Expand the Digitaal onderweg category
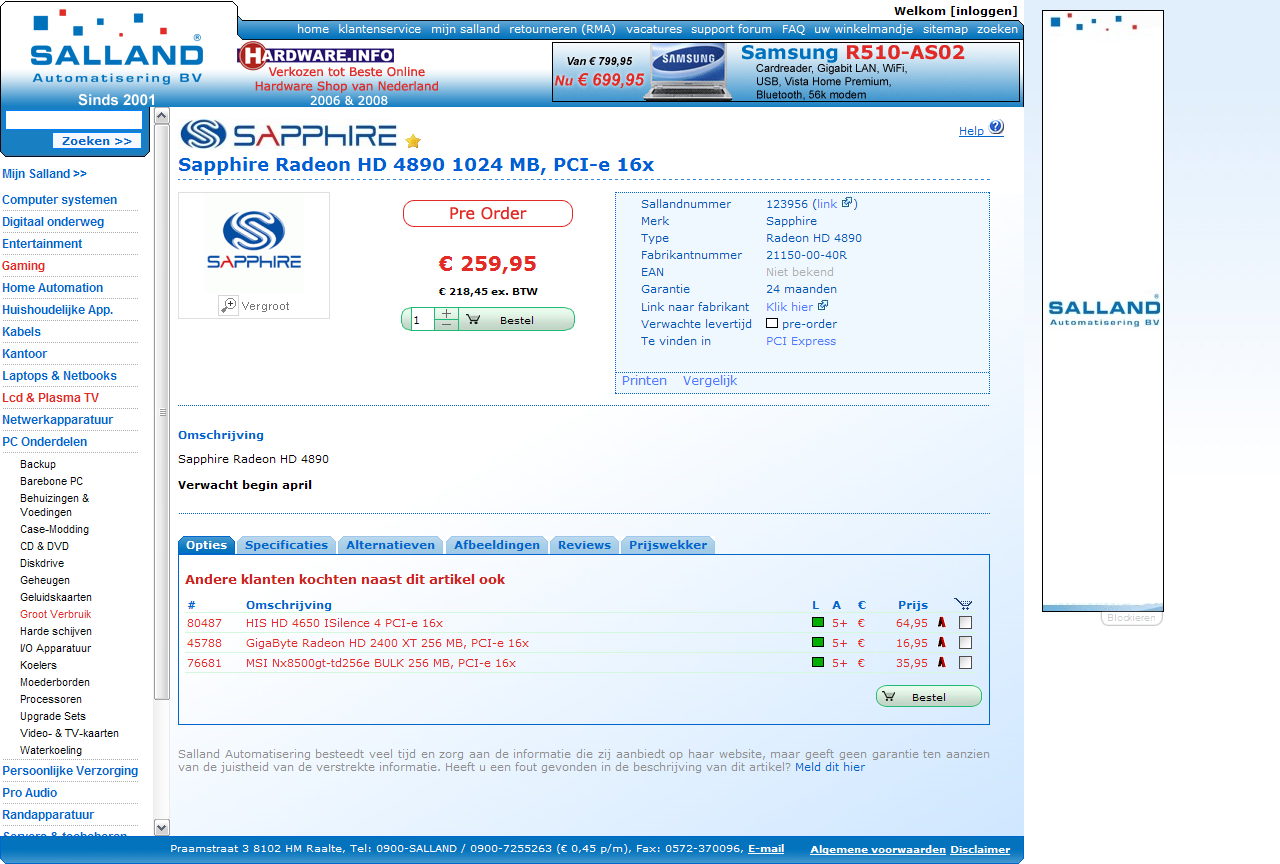The image size is (1280, 864). [53, 222]
